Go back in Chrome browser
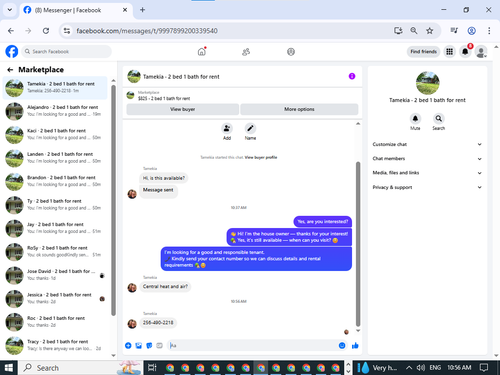 [11, 31]
